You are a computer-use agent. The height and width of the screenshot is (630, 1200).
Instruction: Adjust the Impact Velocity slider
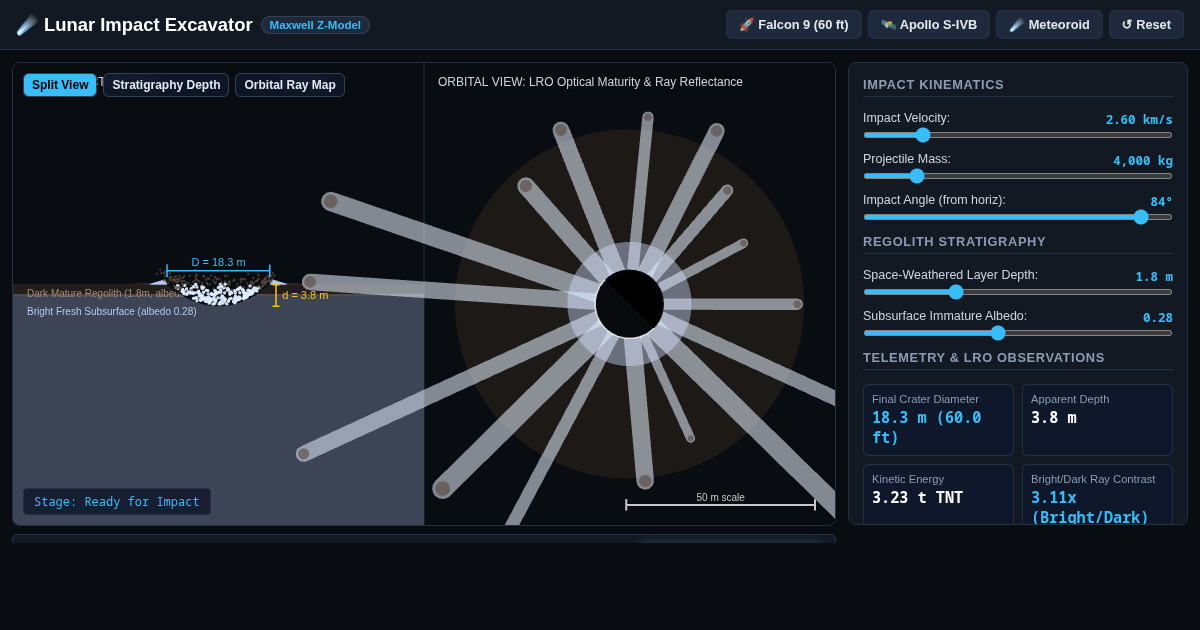[x=1018, y=135]
